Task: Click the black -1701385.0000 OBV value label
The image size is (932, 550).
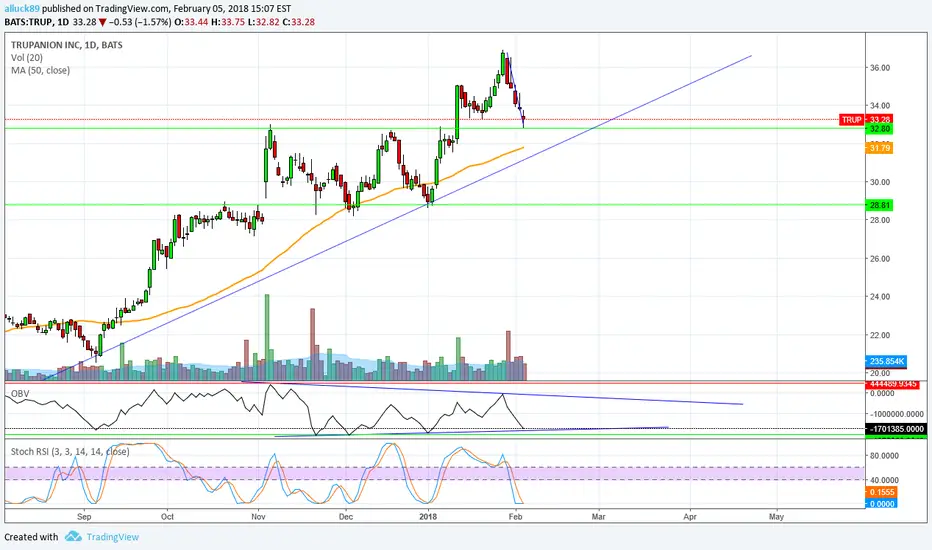Action: tap(896, 429)
